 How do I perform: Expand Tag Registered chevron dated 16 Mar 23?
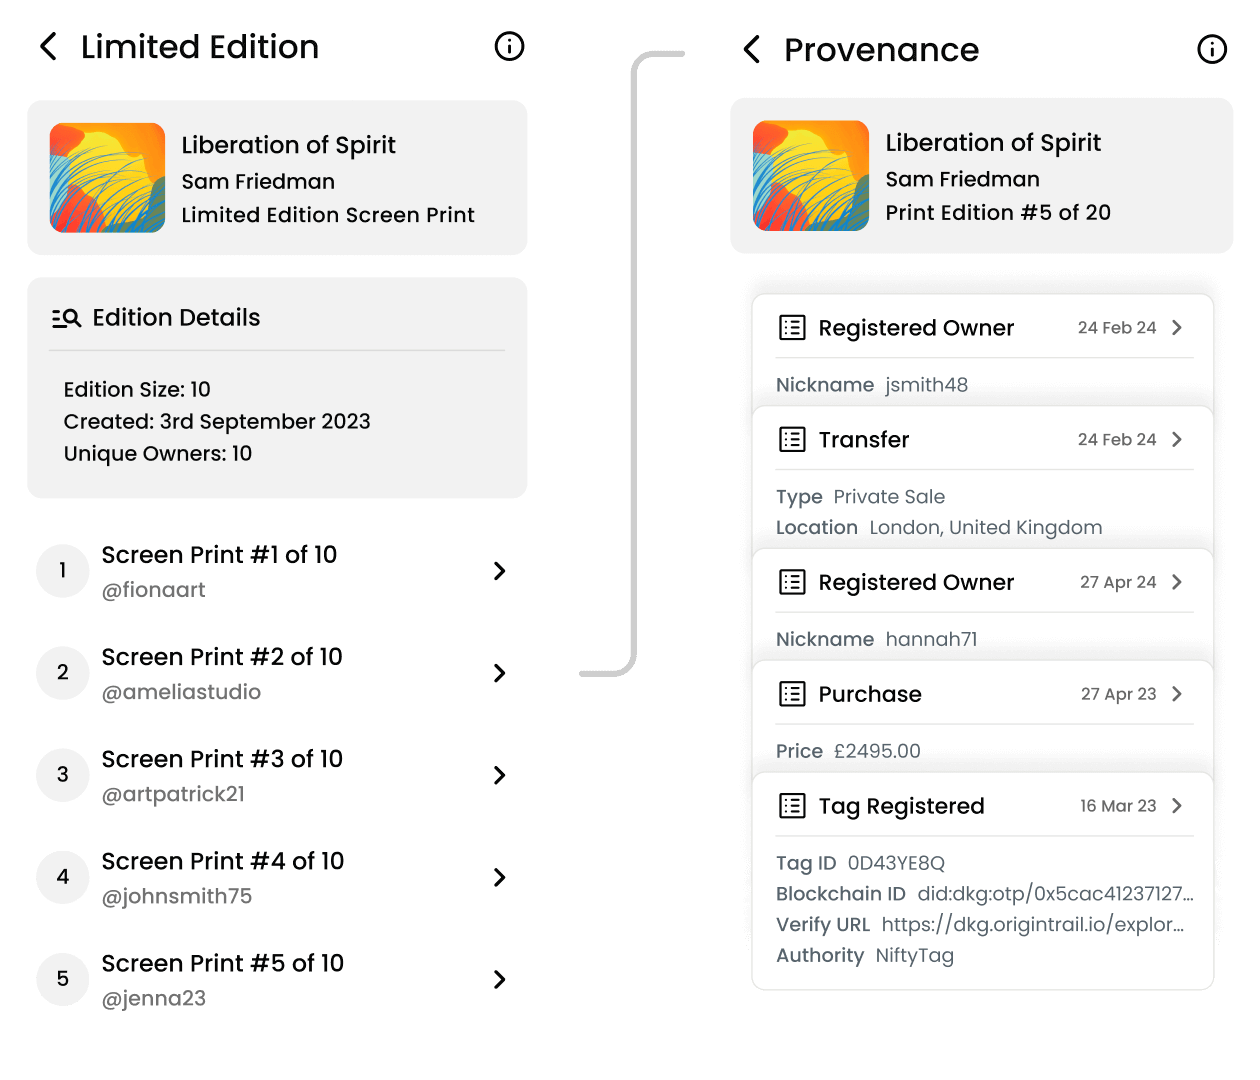1177,806
